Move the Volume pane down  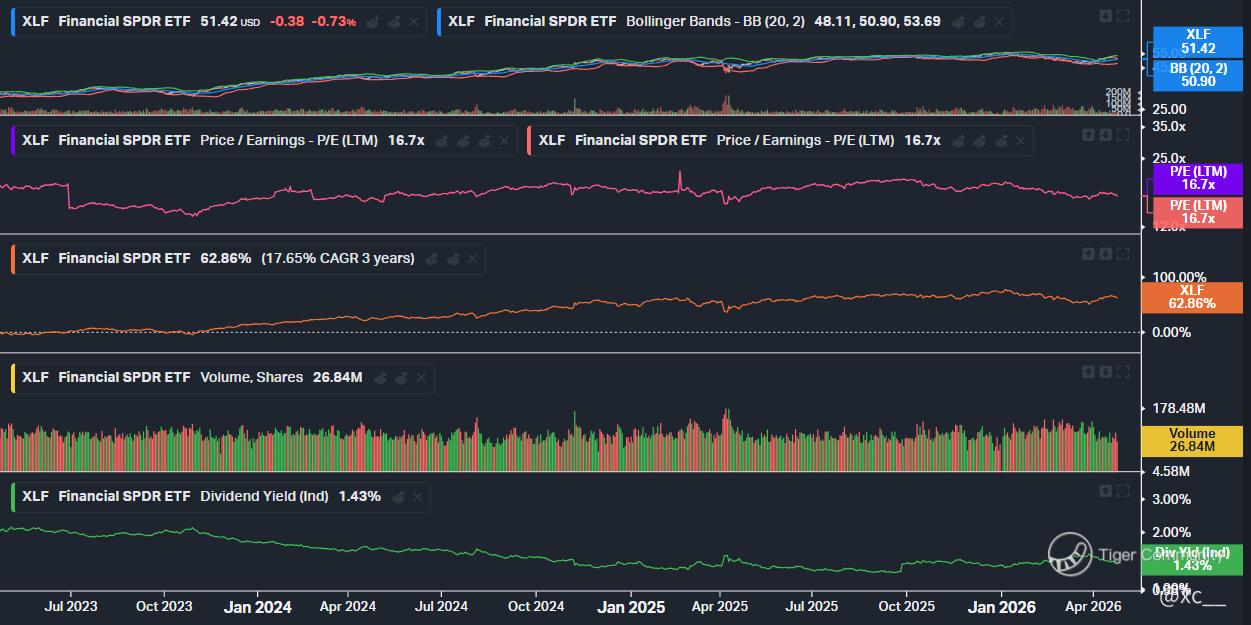1106,372
